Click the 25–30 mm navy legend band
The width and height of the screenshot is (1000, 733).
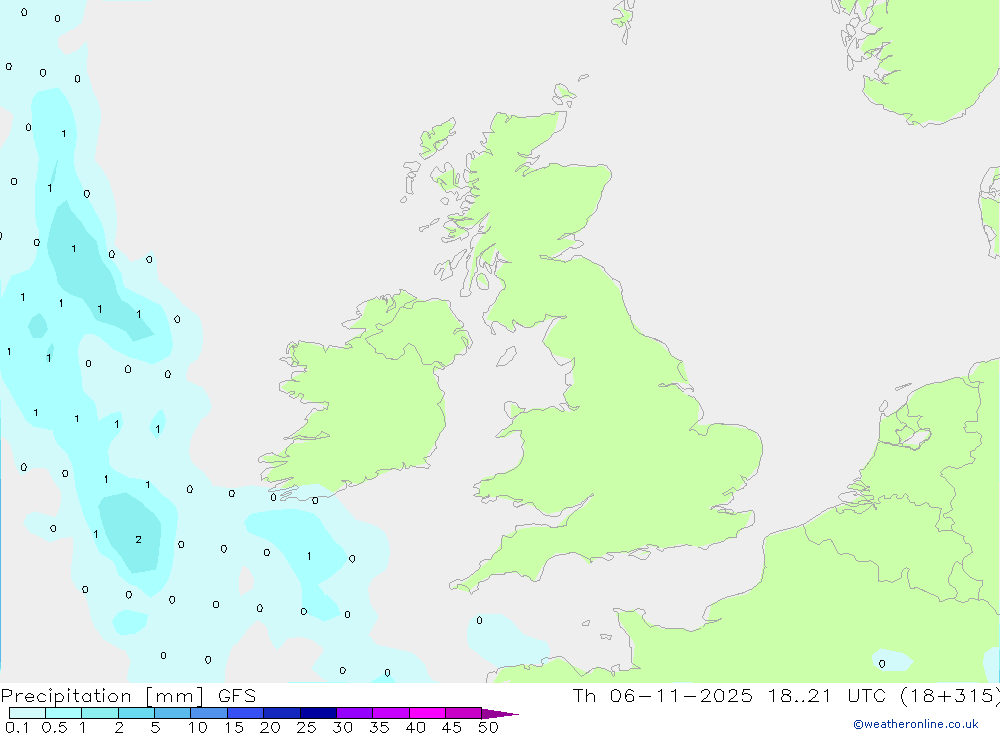click(x=318, y=713)
